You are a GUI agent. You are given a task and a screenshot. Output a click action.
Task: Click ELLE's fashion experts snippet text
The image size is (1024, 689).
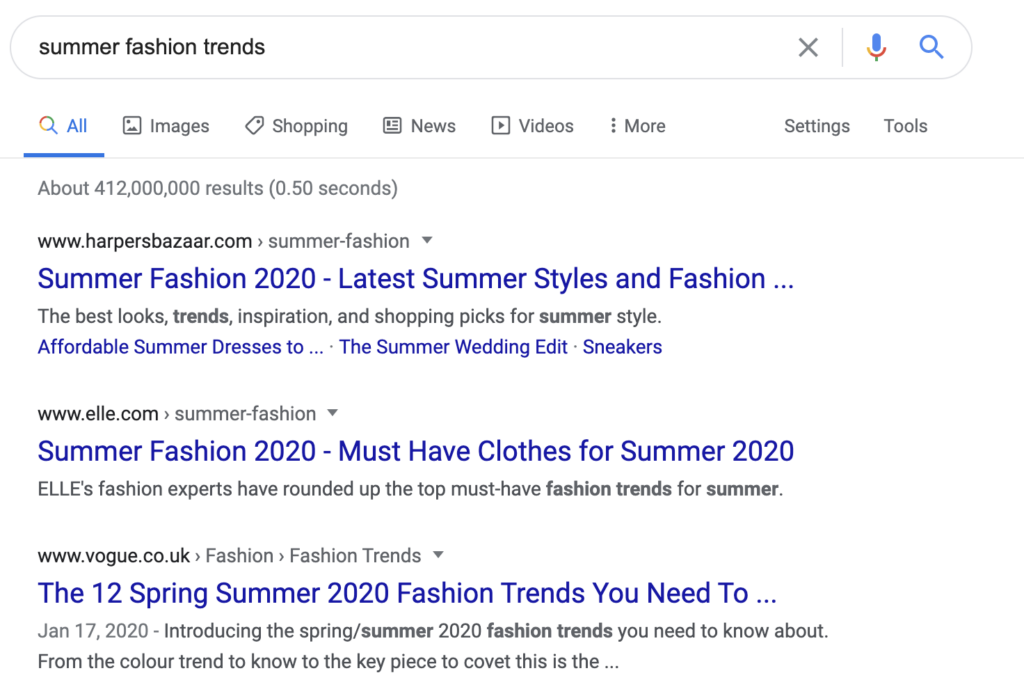pyautogui.click(x=410, y=489)
